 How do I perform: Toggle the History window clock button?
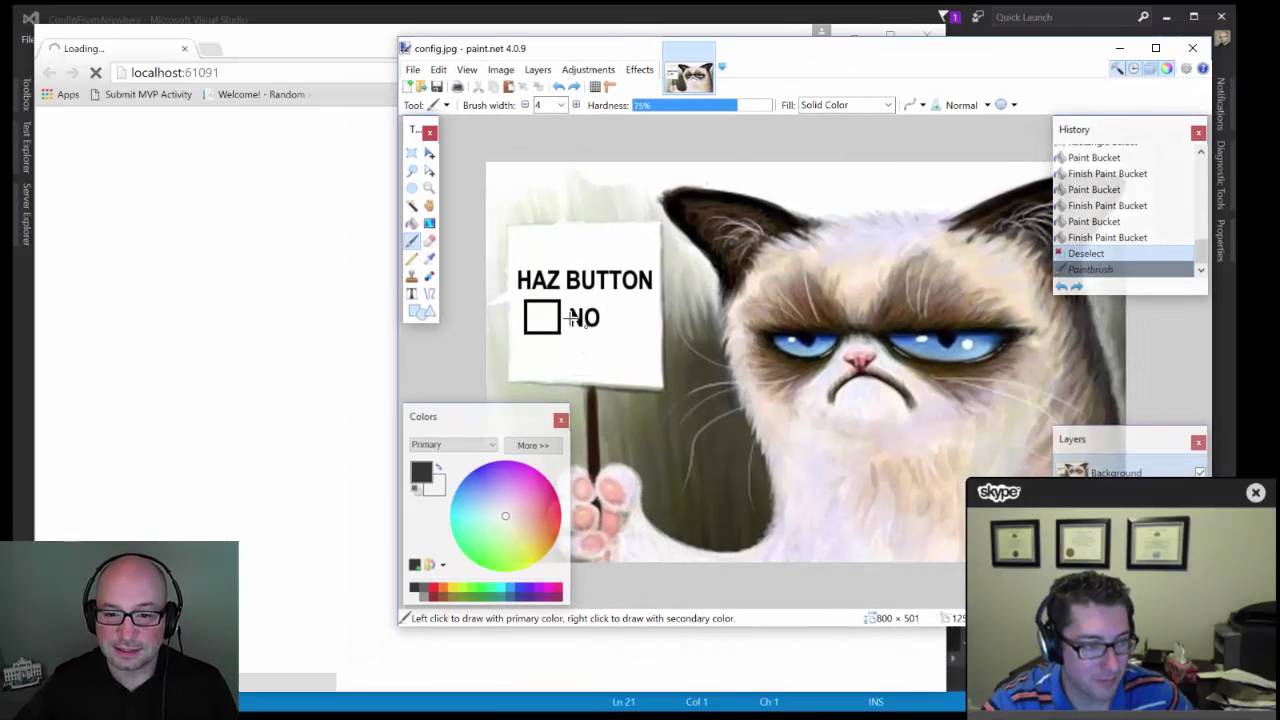click(1133, 69)
